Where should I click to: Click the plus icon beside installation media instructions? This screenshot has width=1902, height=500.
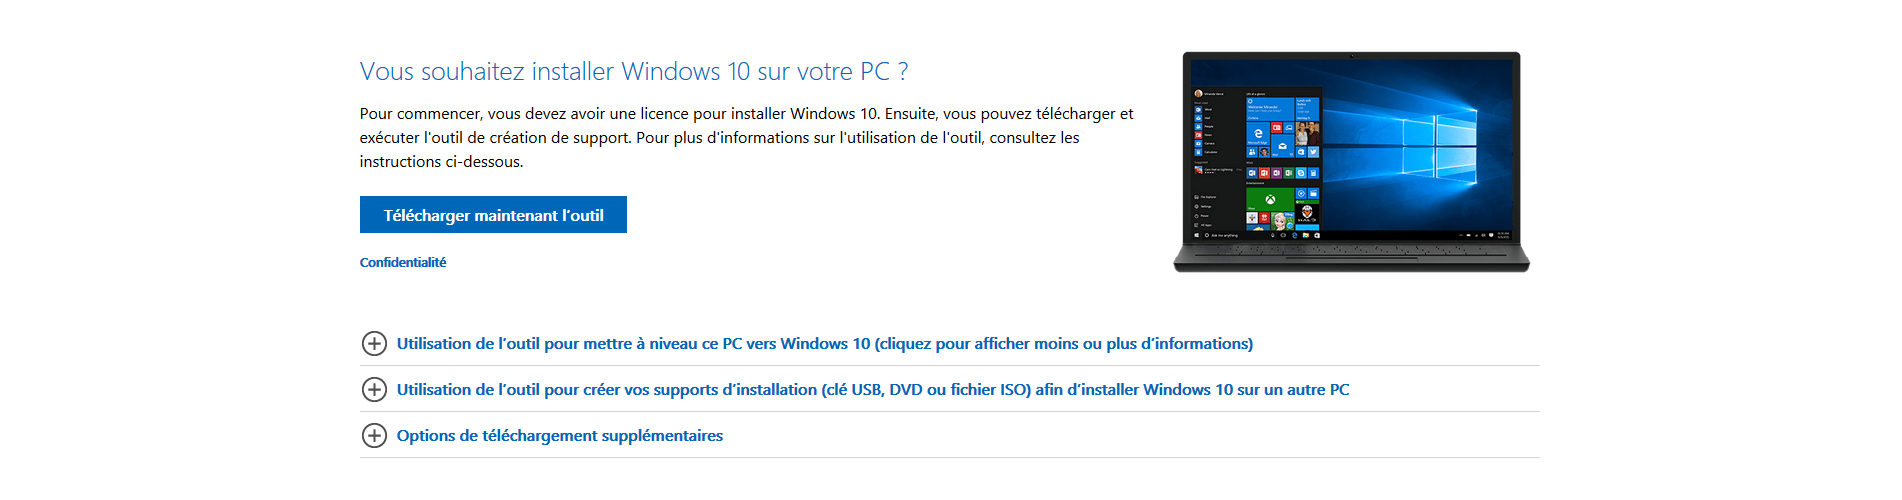[374, 389]
